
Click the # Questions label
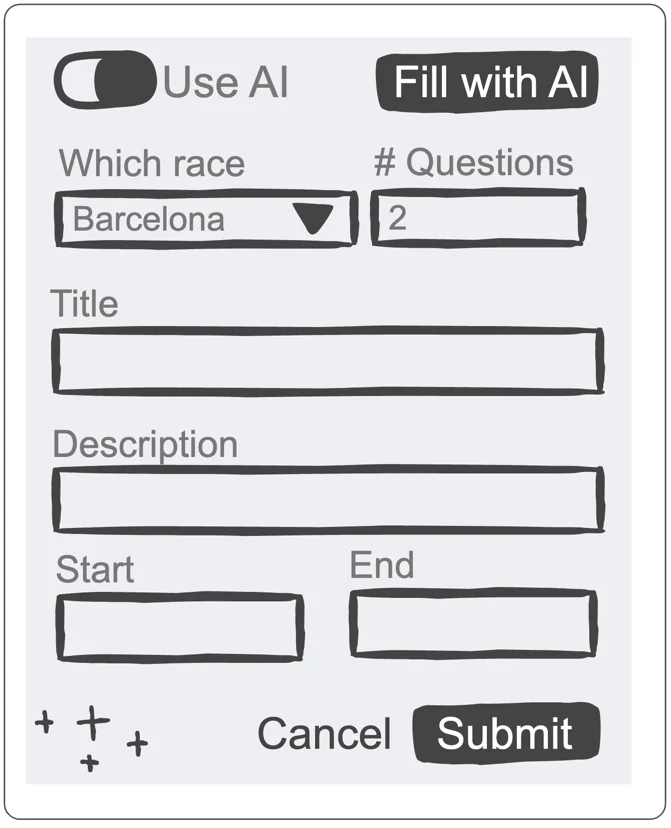click(x=474, y=162)
